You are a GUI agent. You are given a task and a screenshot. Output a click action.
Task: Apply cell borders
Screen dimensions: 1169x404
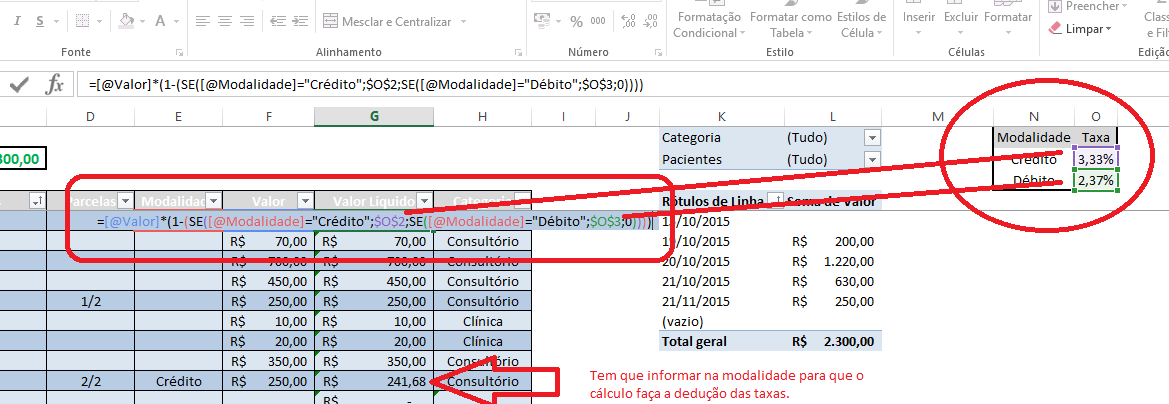click(x=83, y=22)
